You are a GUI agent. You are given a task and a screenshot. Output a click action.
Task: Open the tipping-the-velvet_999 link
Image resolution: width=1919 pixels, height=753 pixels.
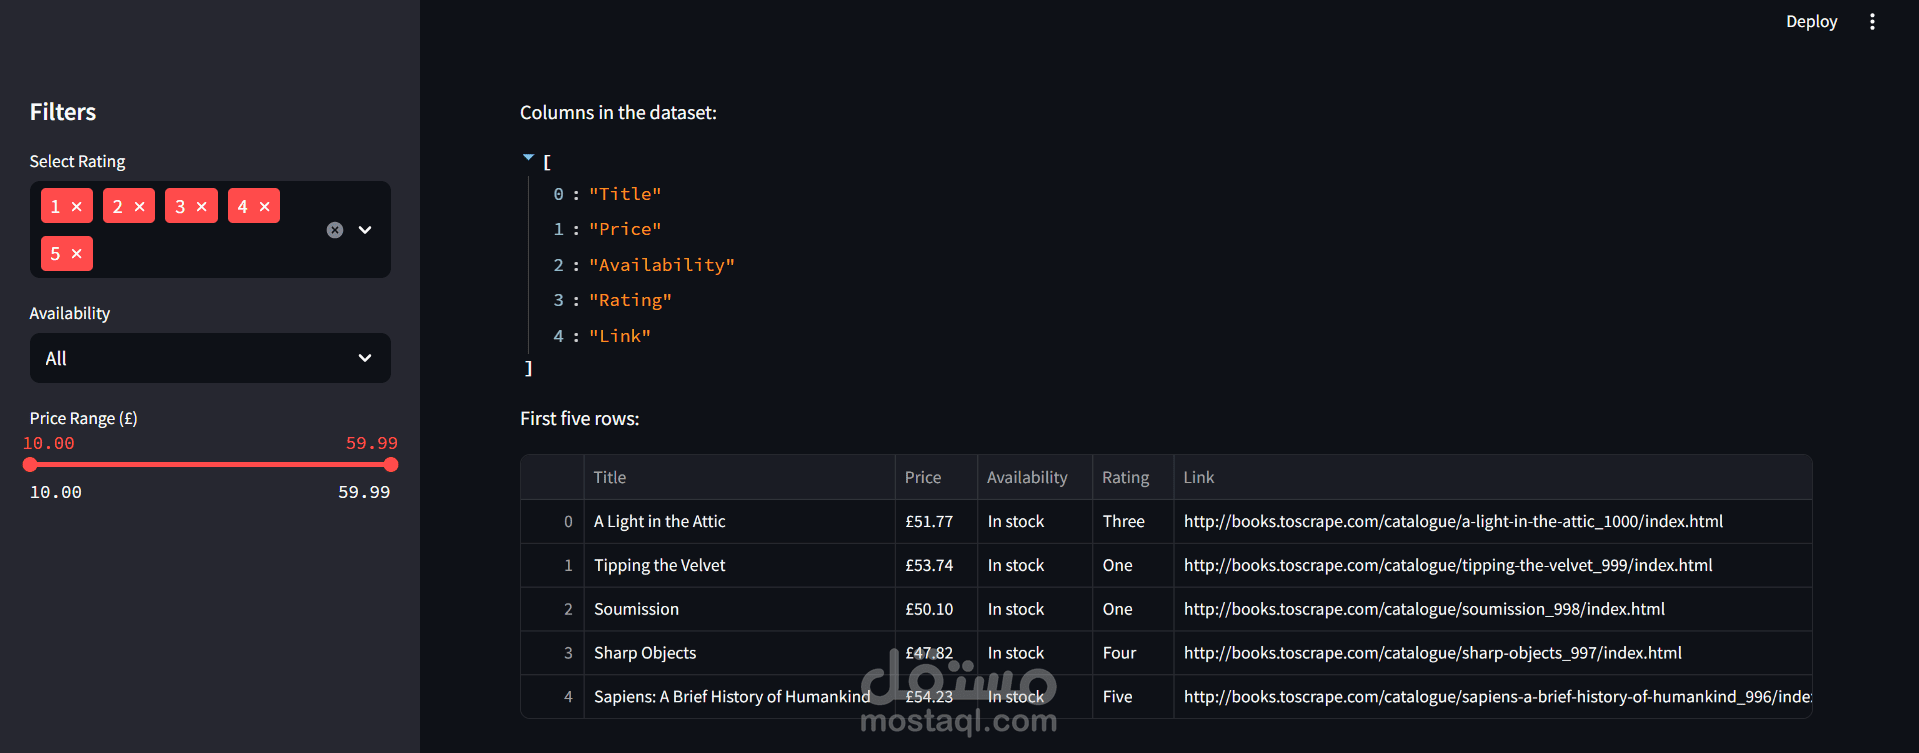click(x=1448, y=565)
